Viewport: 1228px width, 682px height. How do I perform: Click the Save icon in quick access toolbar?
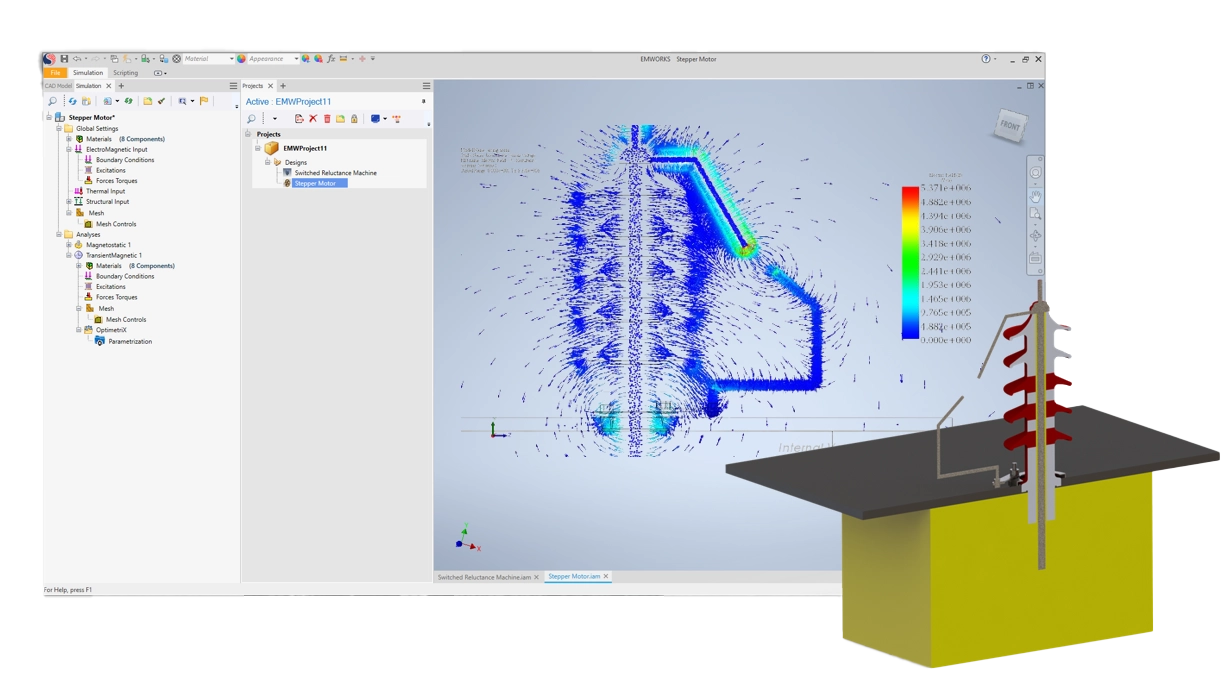click(64, 59)
